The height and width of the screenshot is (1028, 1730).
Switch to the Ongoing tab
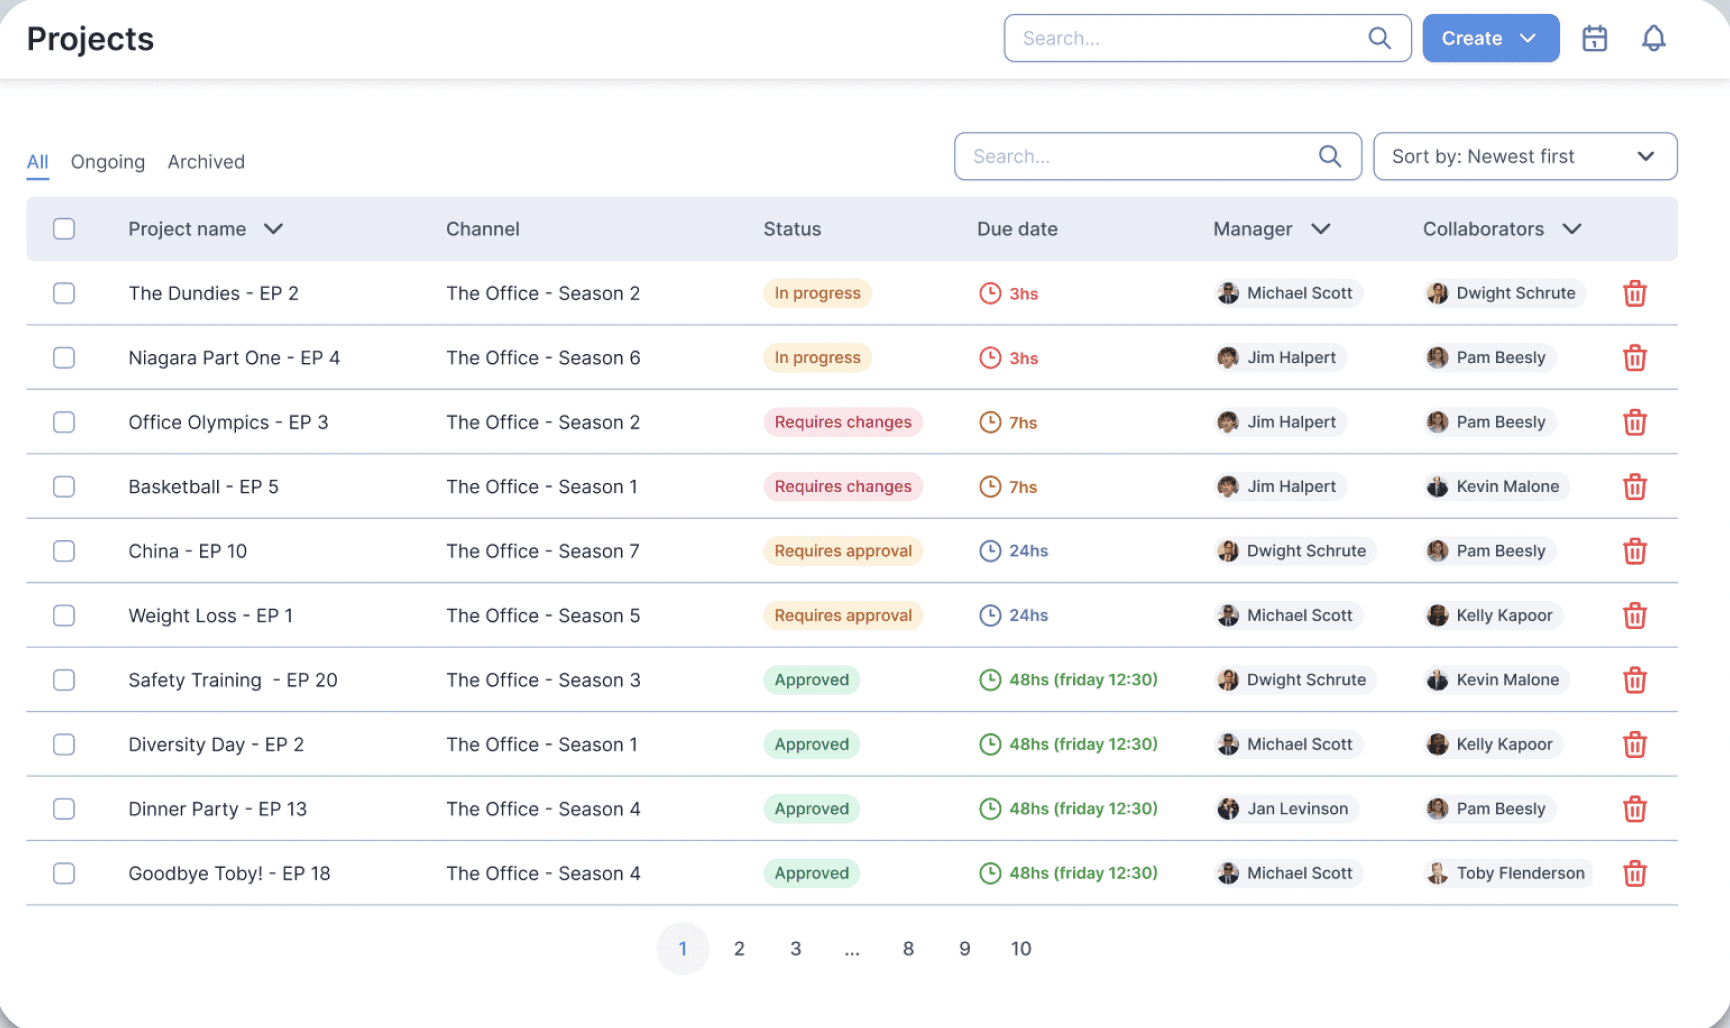tap(107, 162)
